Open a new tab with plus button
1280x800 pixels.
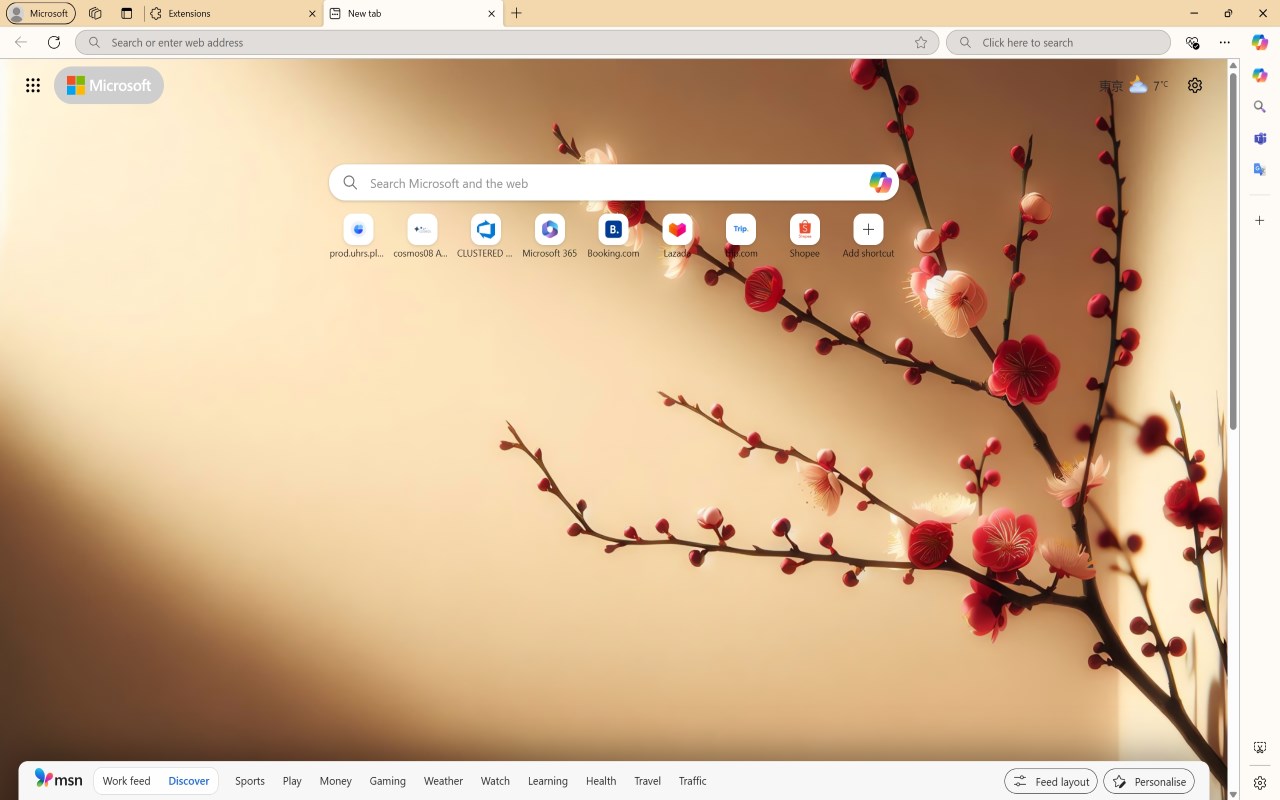tap(517, 14)
